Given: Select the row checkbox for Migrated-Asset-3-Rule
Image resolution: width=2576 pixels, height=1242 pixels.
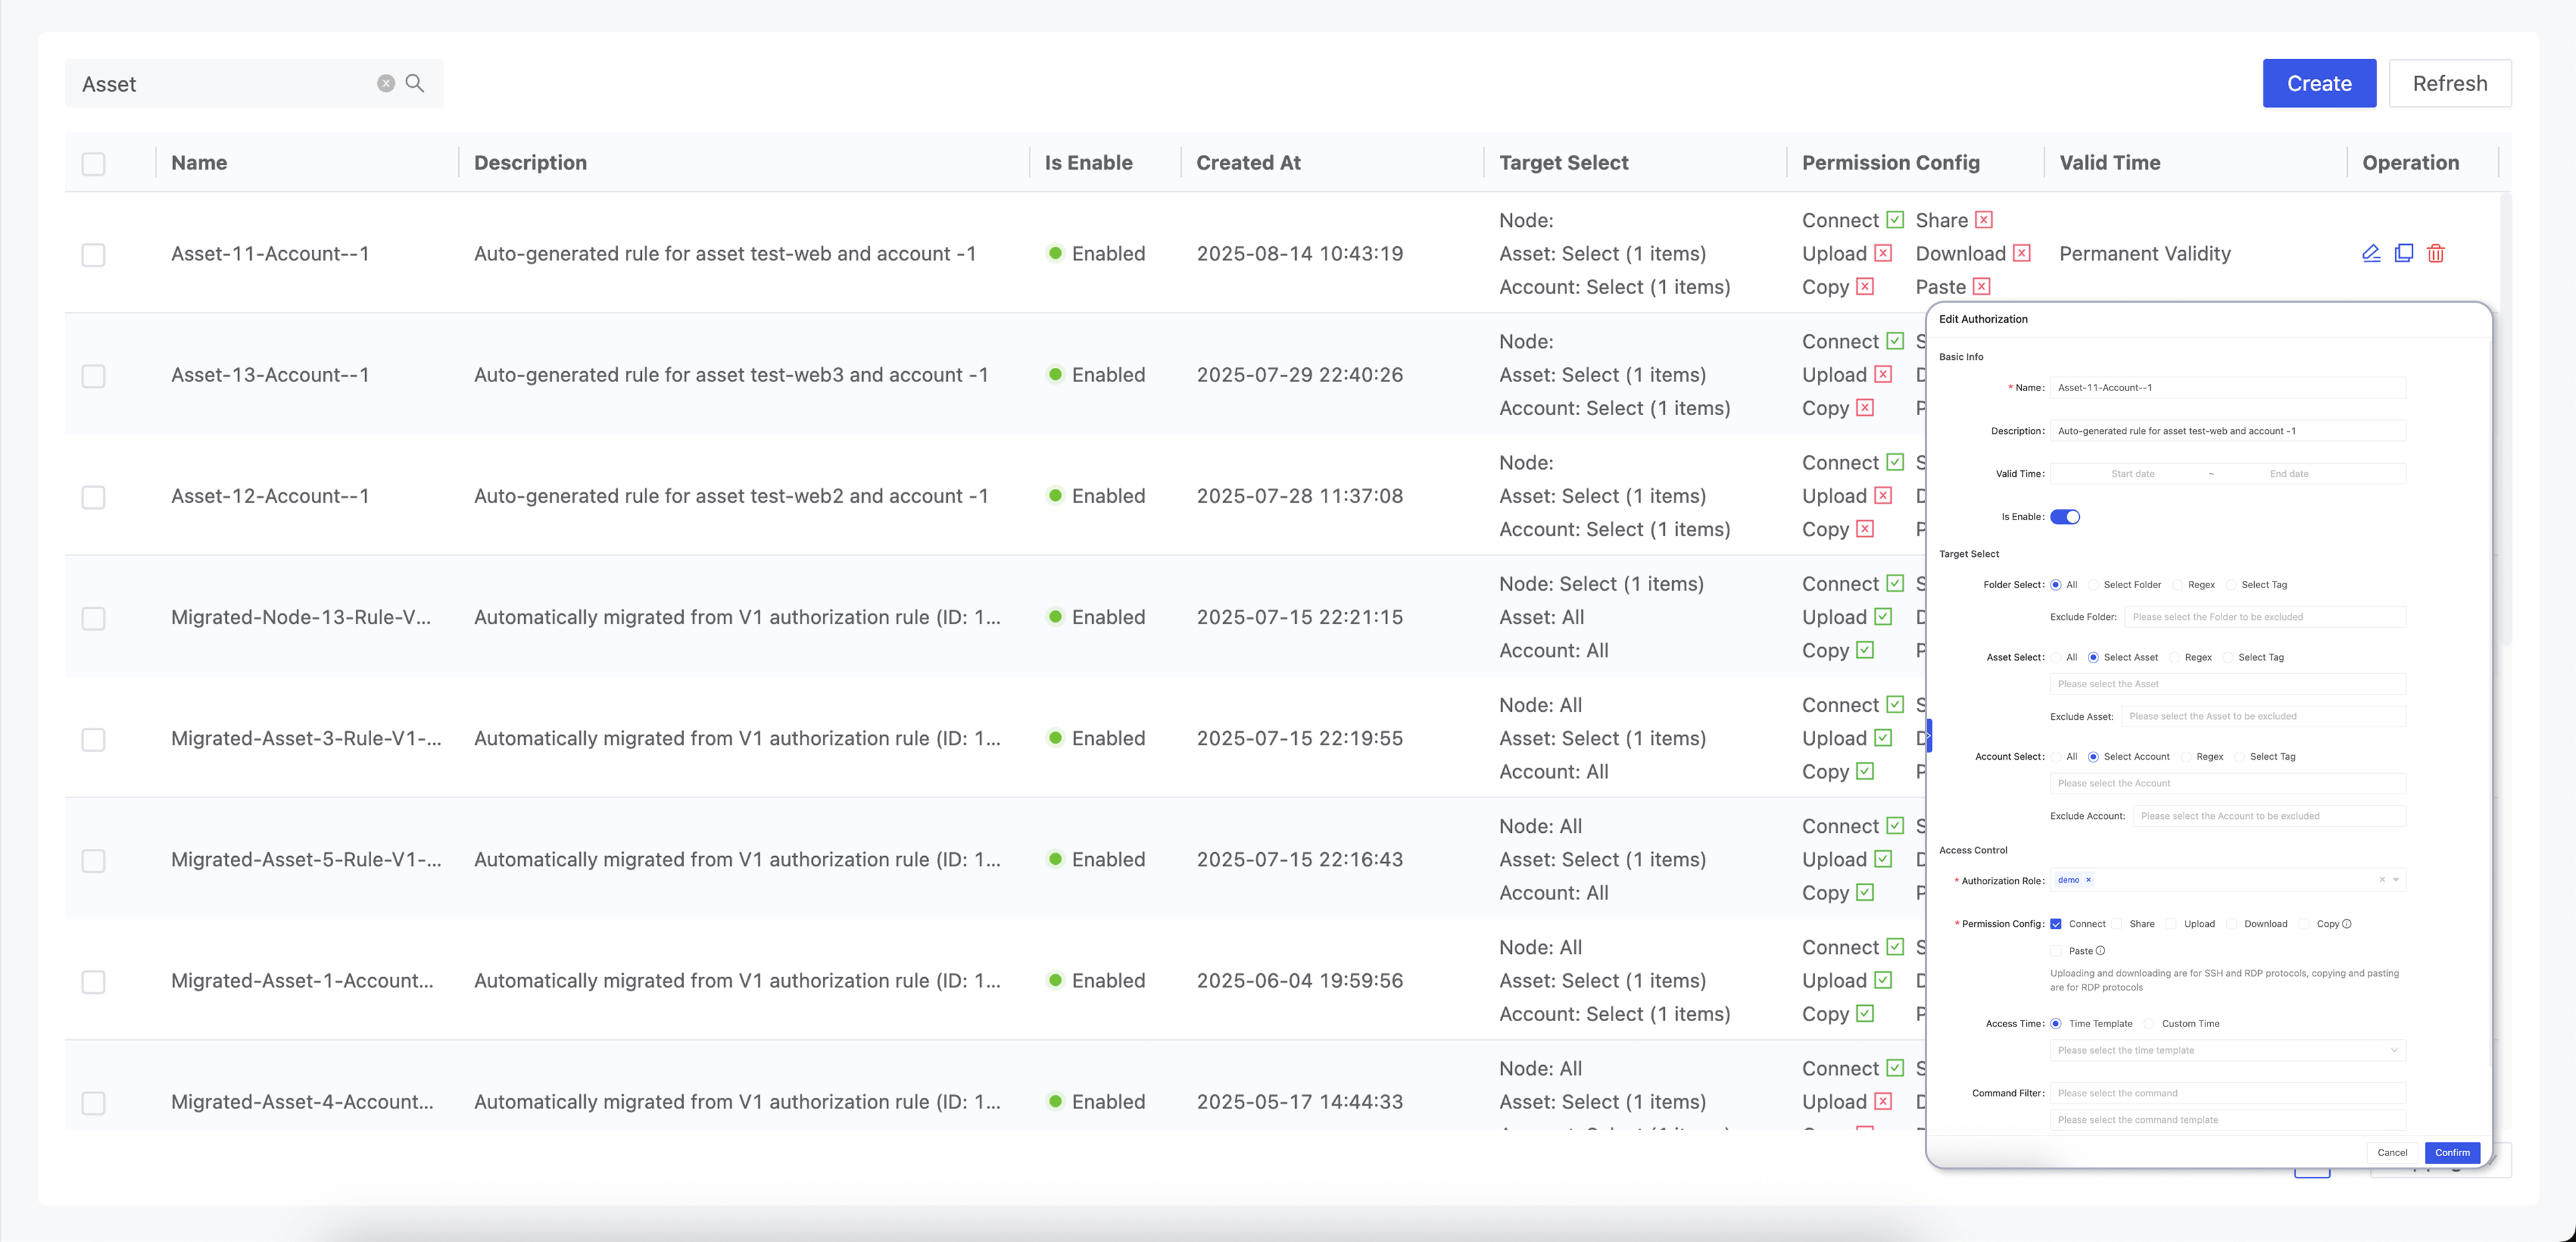Looking at the screenshot, I should 93,739.
